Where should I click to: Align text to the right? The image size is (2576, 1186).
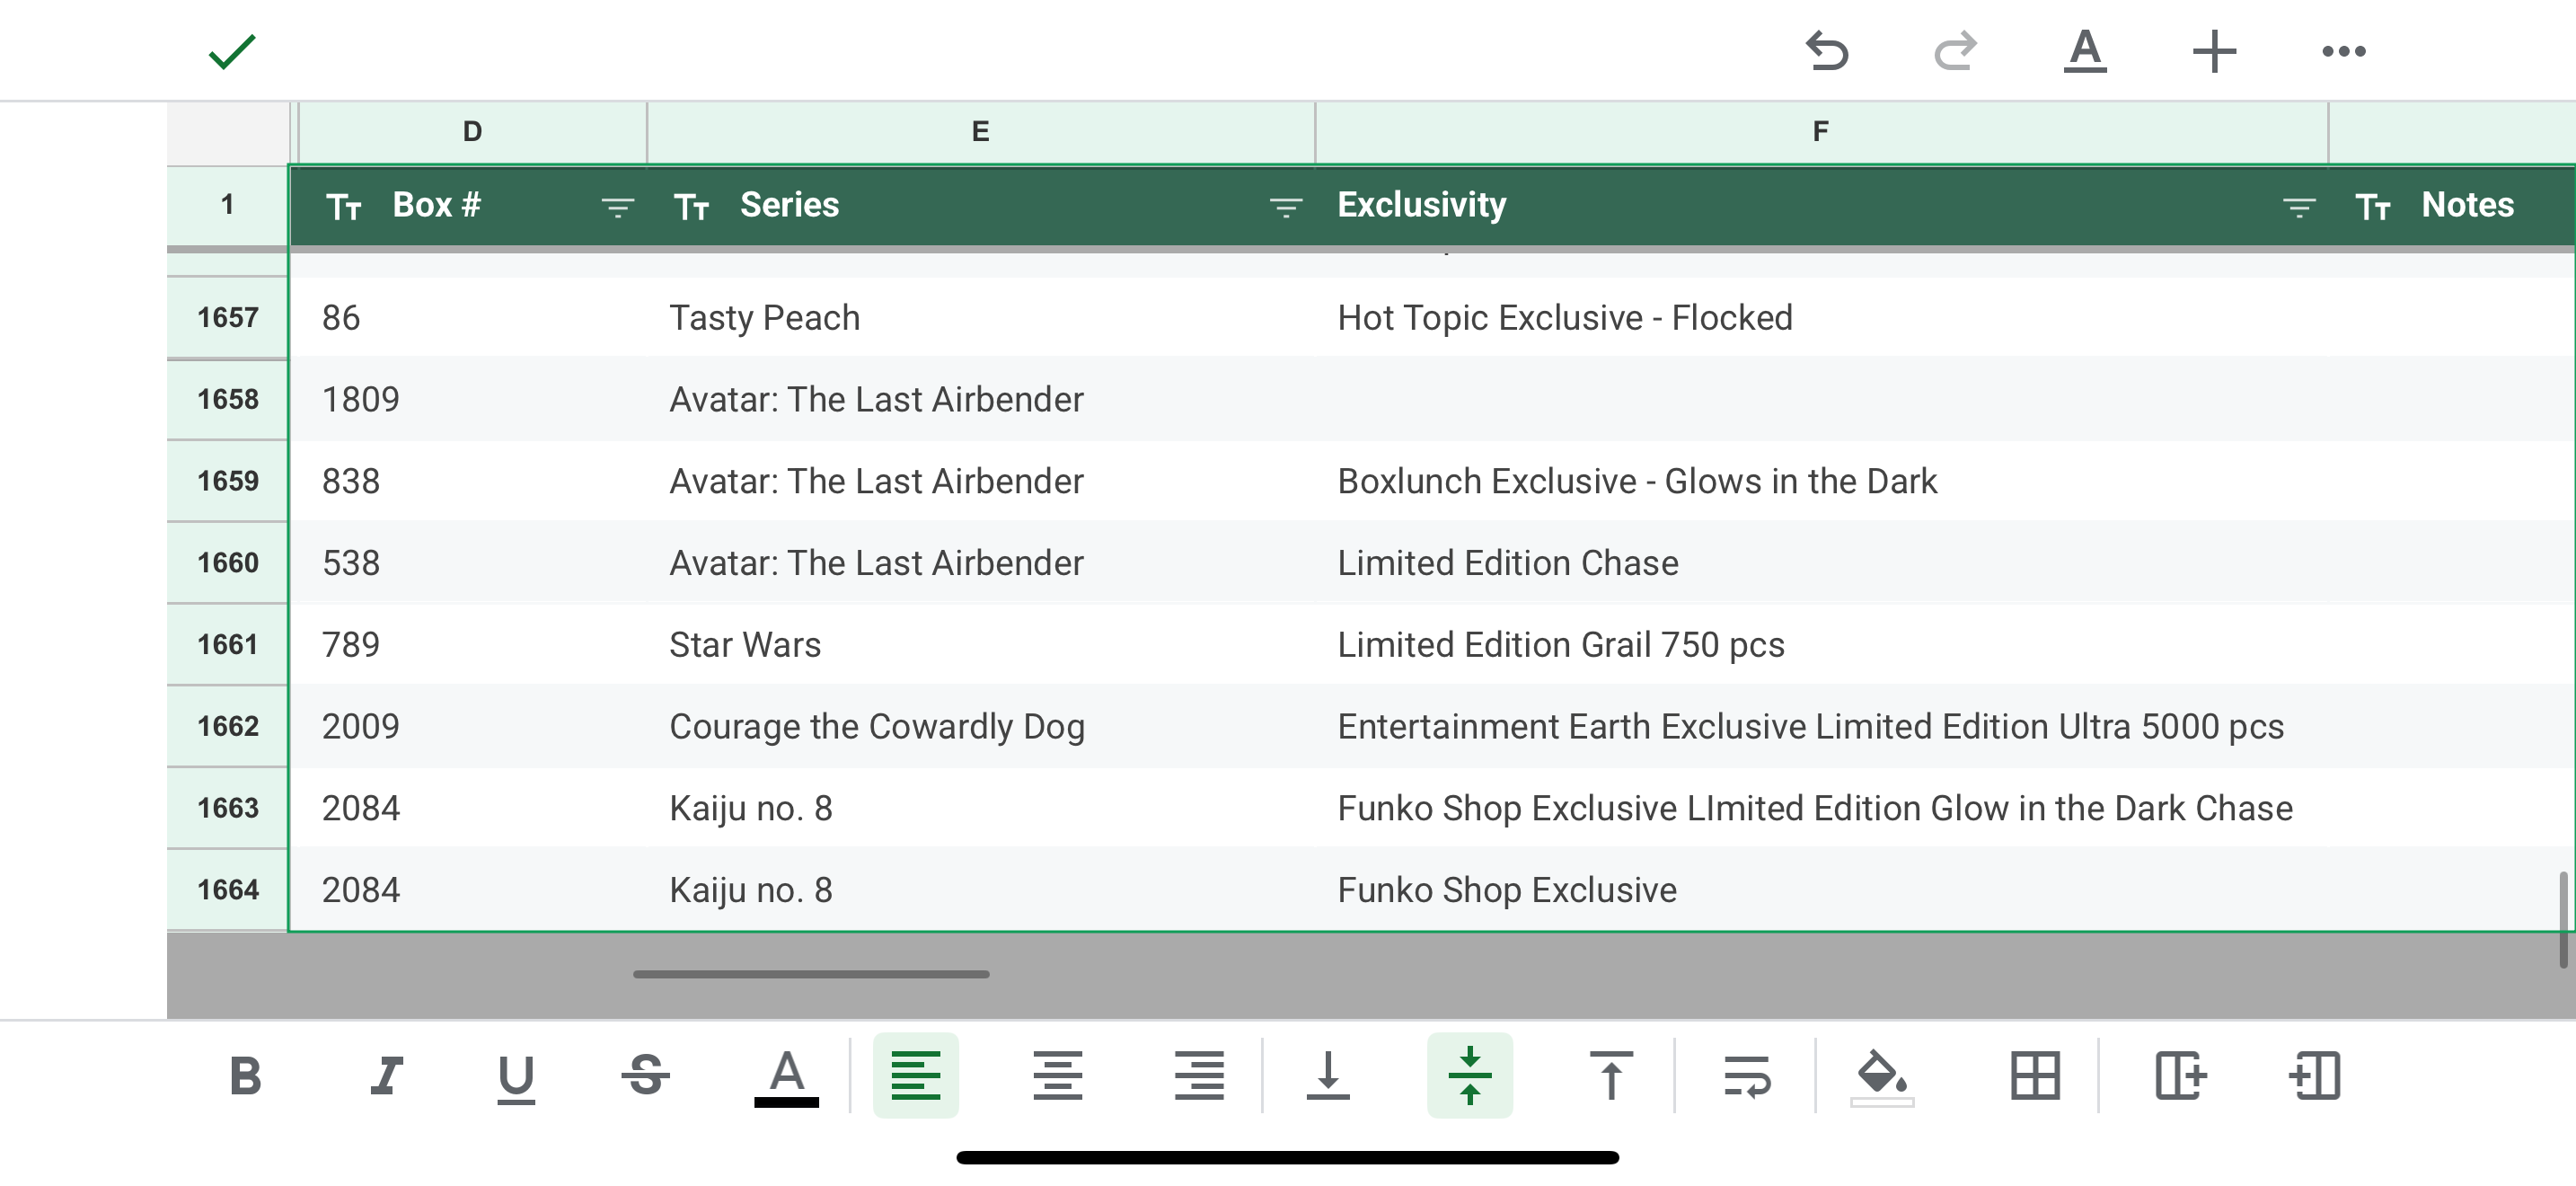pos(1198,1076)
